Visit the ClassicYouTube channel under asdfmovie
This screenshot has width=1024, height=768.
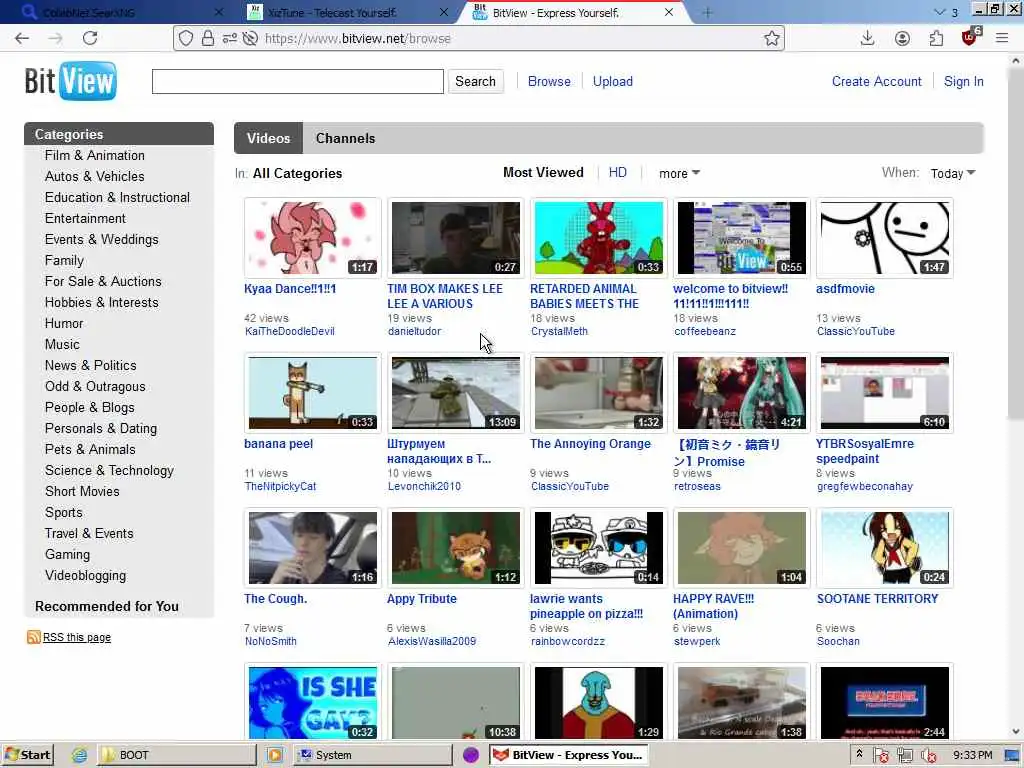coord(856,331)
